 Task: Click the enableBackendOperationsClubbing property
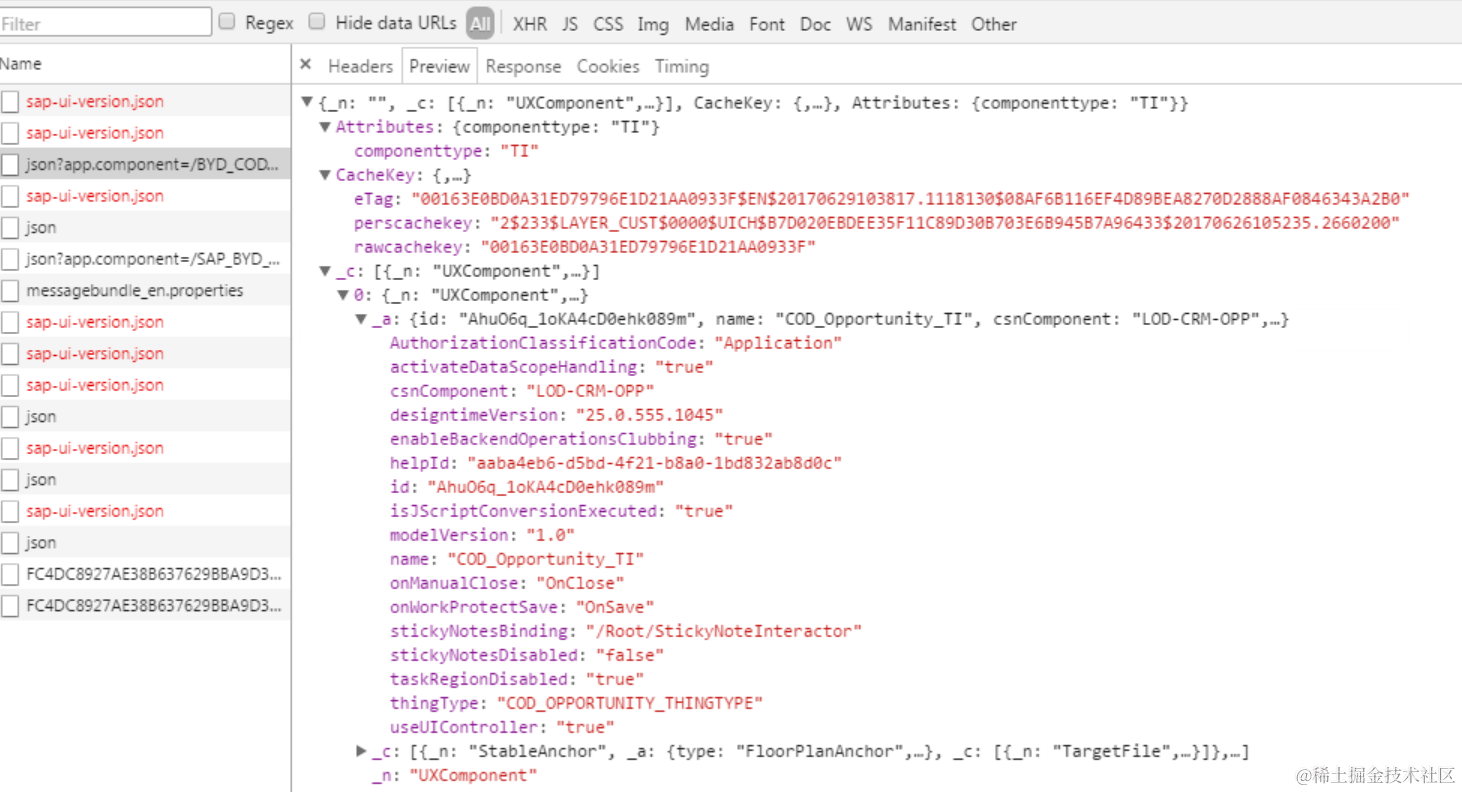tap(581, 438)
